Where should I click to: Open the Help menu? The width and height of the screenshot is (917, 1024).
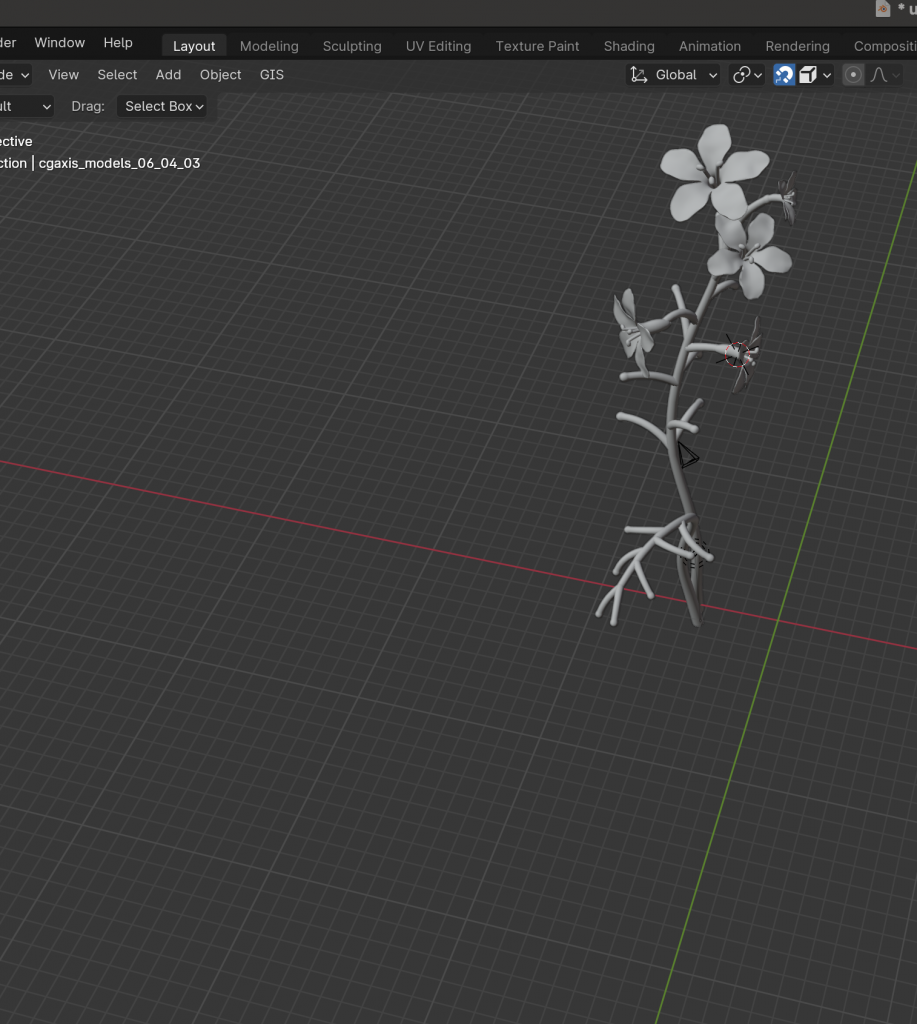[x=118, y=42]
